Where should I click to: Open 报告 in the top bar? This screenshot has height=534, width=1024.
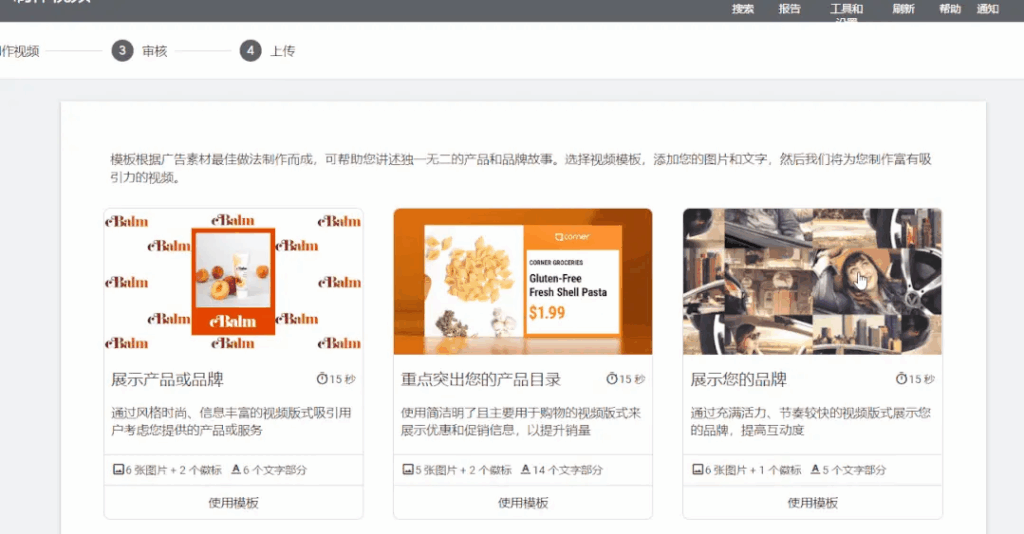(790, 9)
